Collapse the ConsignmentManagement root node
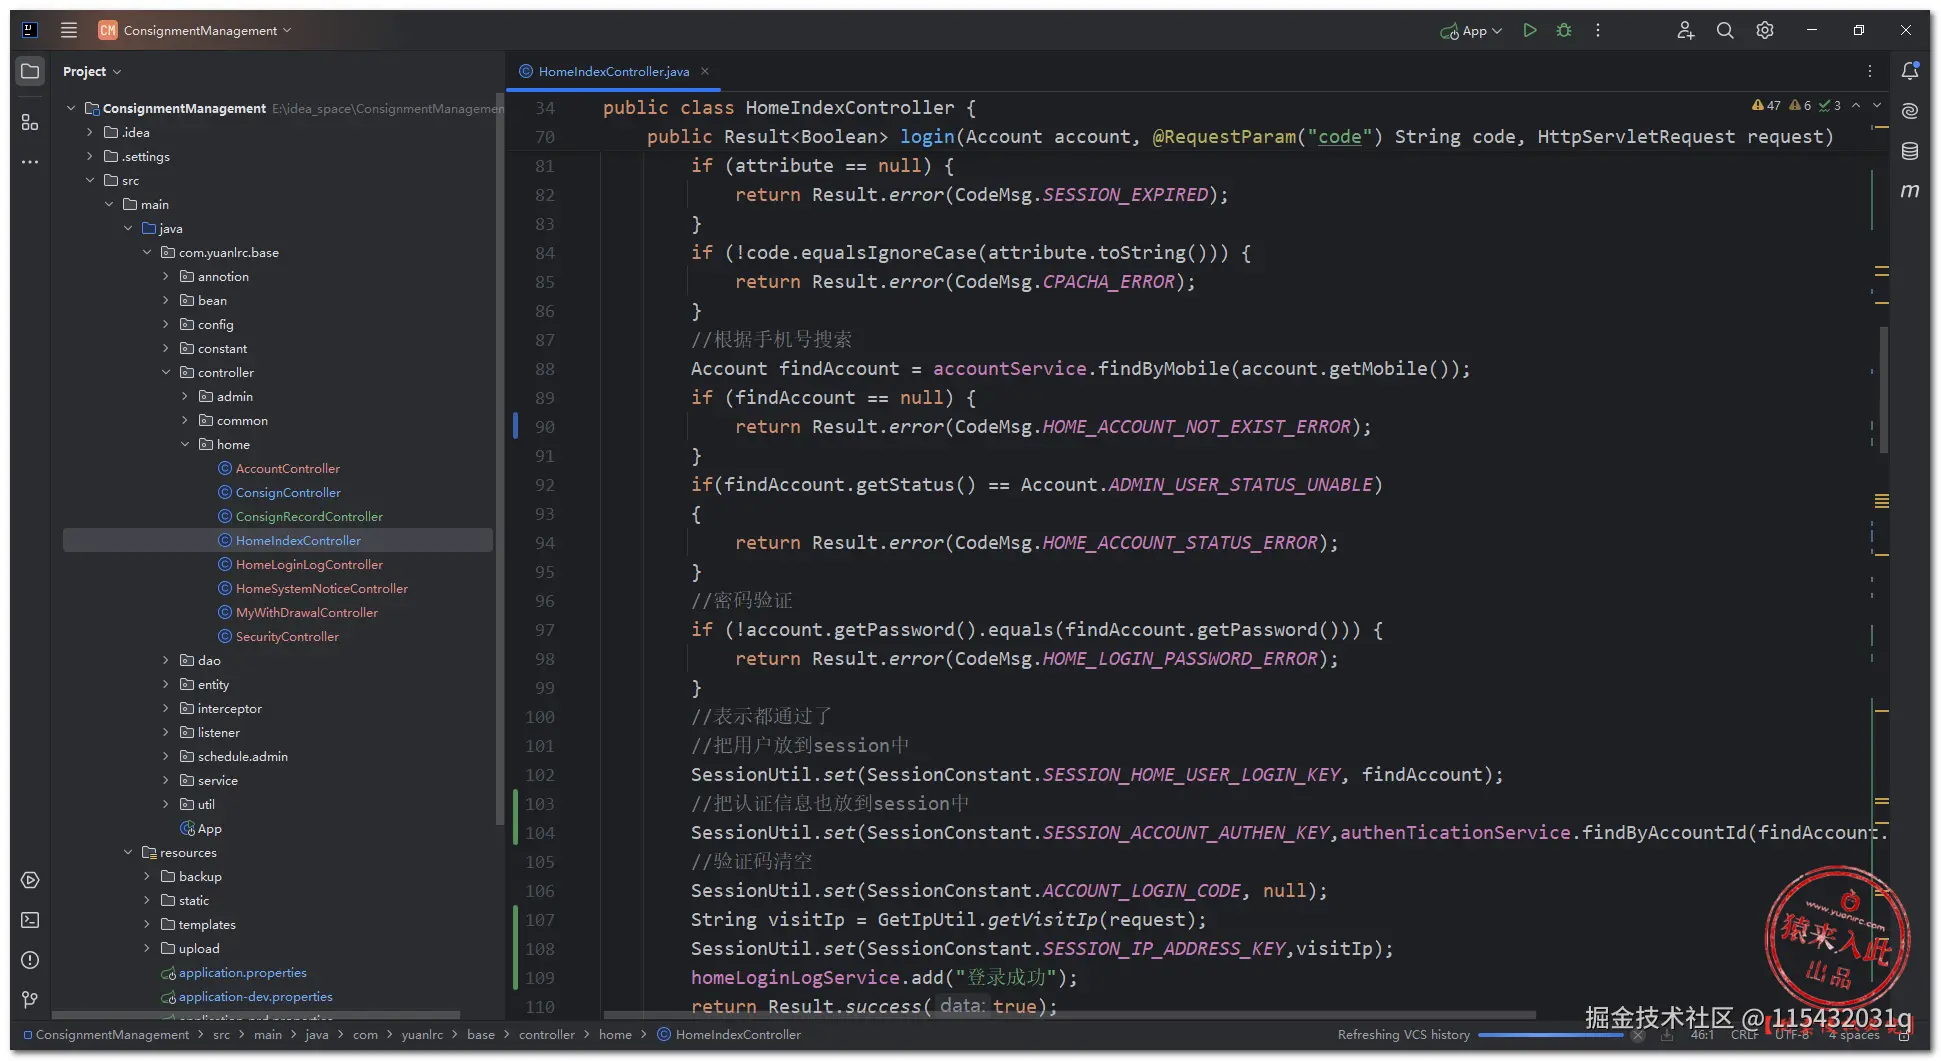The width and height of the screenshot is (1941, 1061). pyautogui.click(x=71, y=108)
